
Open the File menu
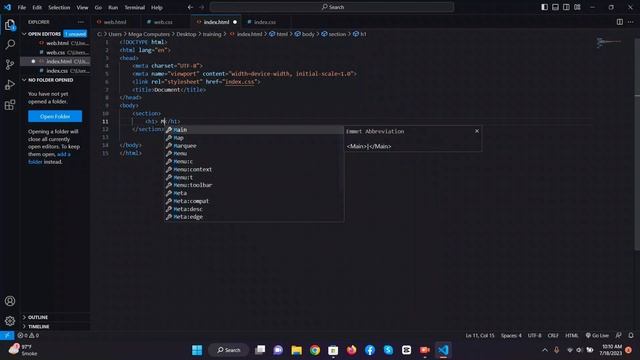pyautogui.click(x=22, y=7)
